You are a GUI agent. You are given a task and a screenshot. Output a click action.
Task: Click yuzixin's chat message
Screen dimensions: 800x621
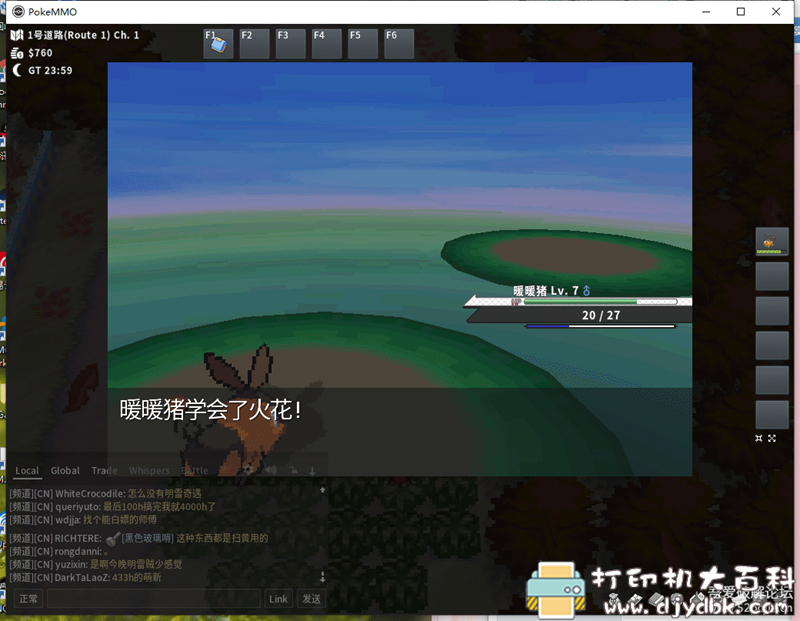click(x=95, y=564)
